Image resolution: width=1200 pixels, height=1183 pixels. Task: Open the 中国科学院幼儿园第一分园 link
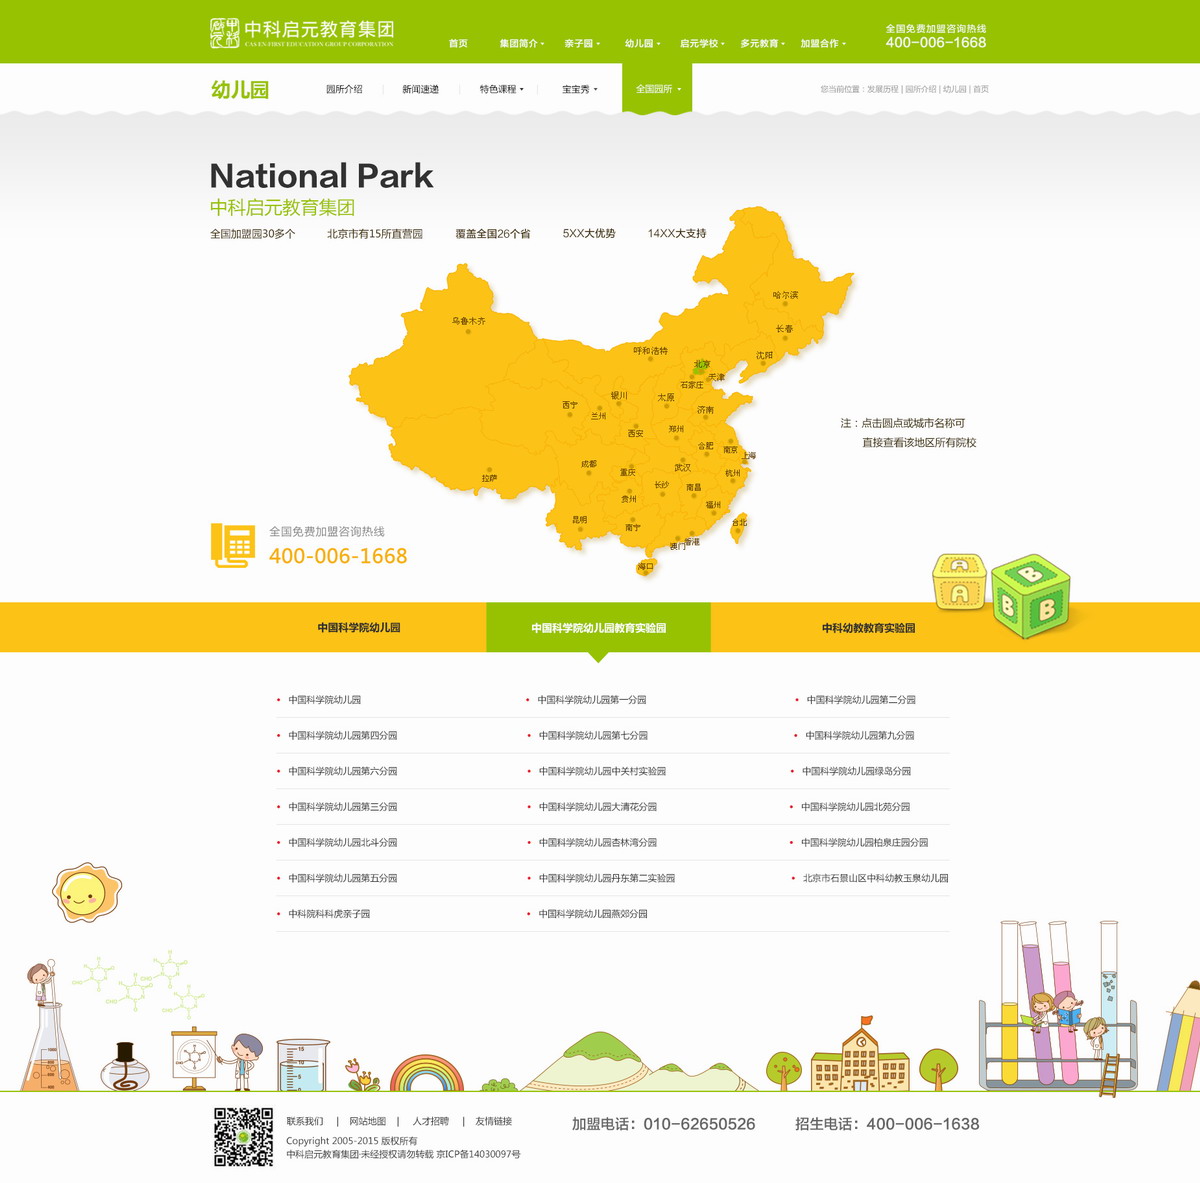coord(591,700)
